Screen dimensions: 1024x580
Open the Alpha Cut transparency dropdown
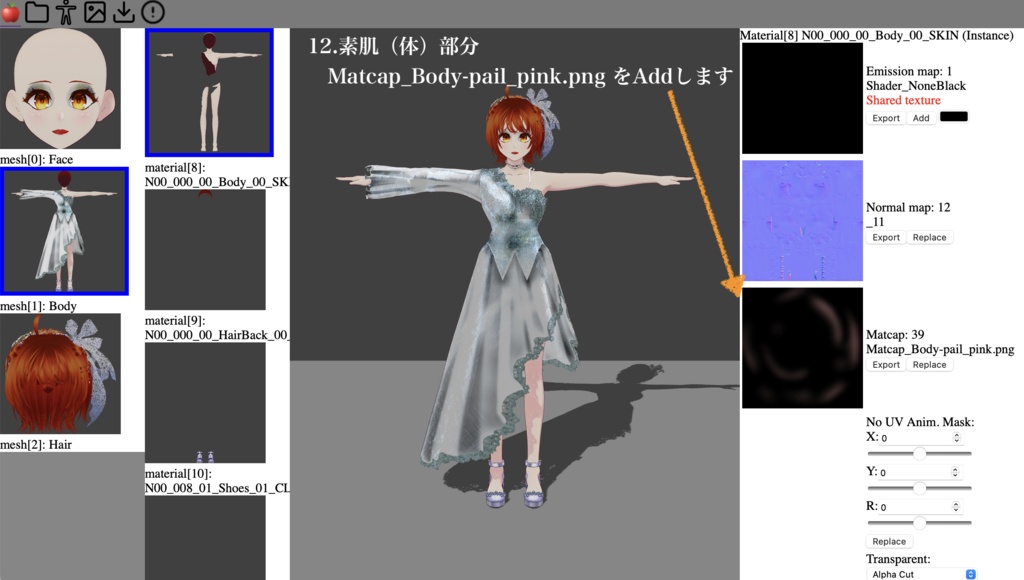(x=922, y=574)
